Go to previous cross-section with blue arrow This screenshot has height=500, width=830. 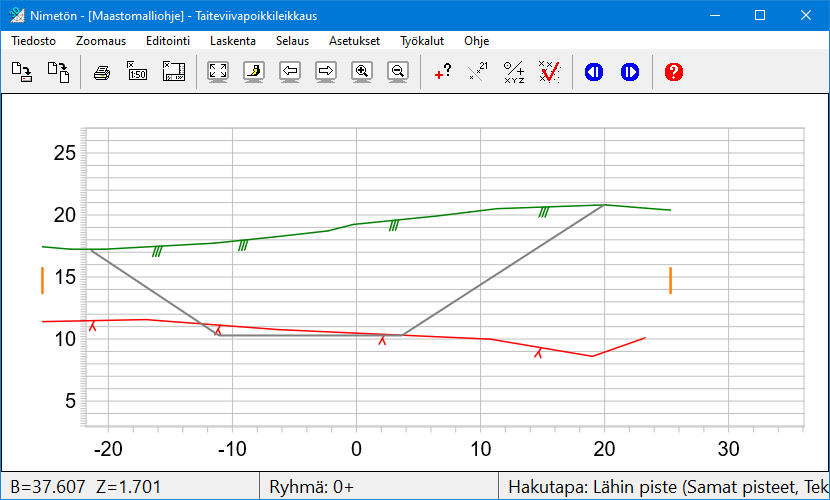tap(594, 72)
